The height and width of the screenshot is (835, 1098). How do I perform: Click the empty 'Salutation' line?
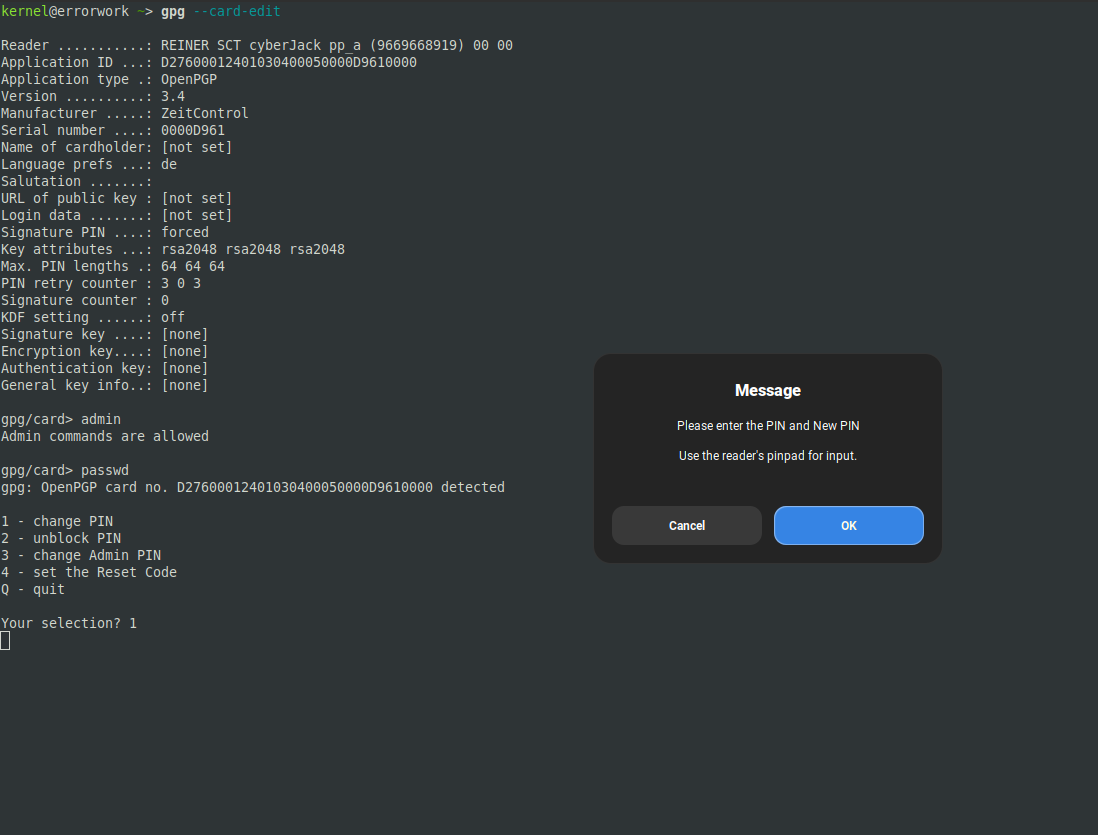point(76,181)
